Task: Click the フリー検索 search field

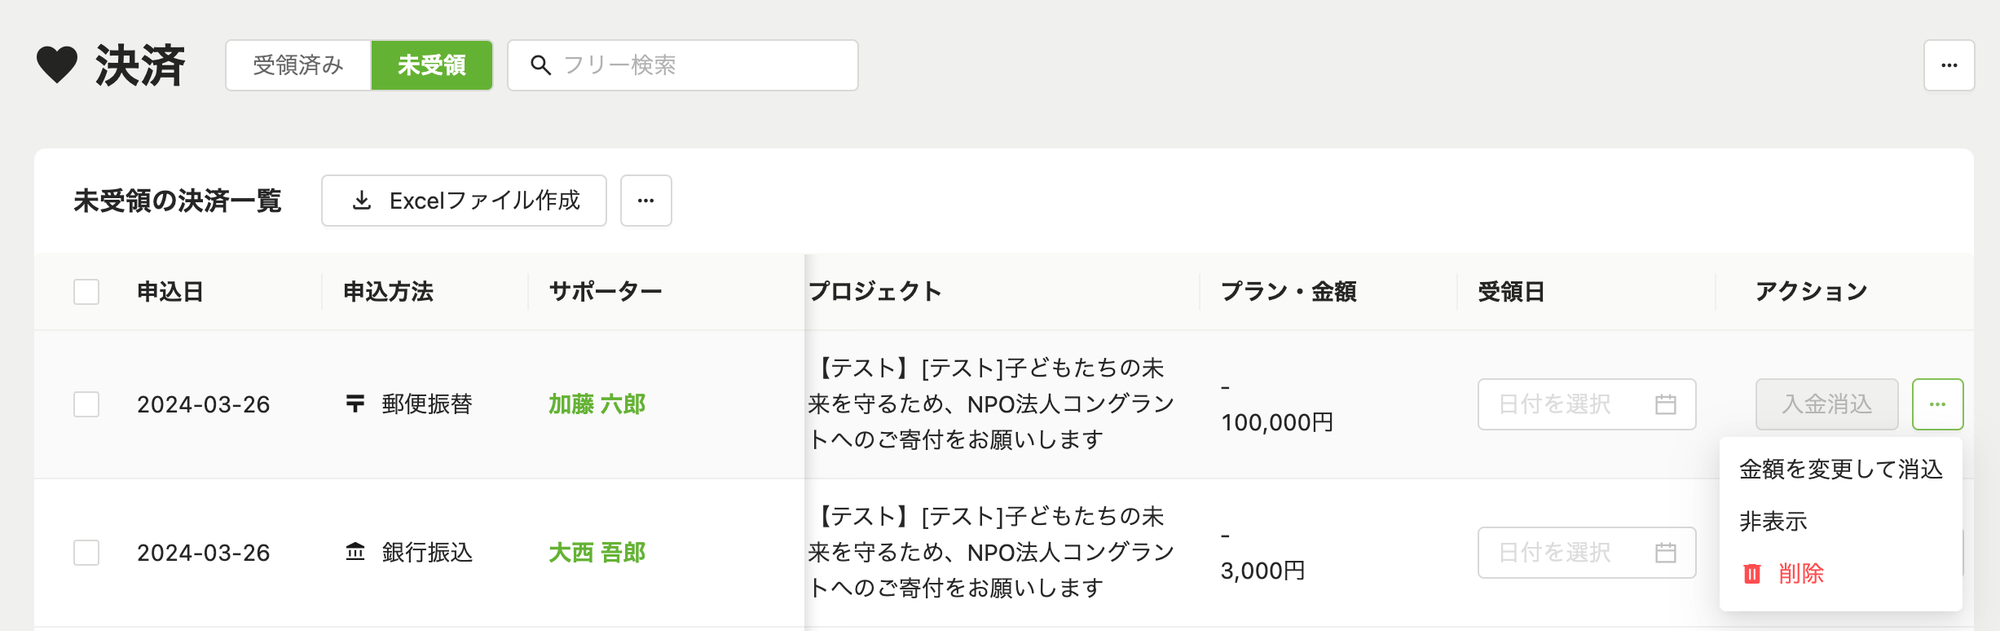Action: (683, 65)
